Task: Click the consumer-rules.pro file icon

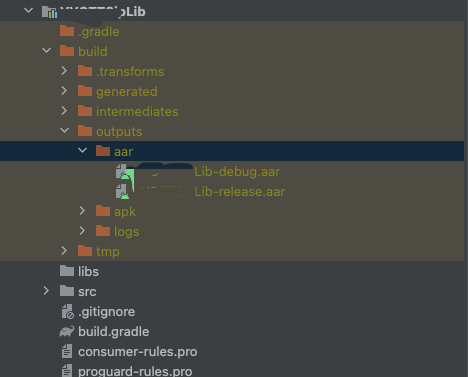Action: (x=67, y=351)
